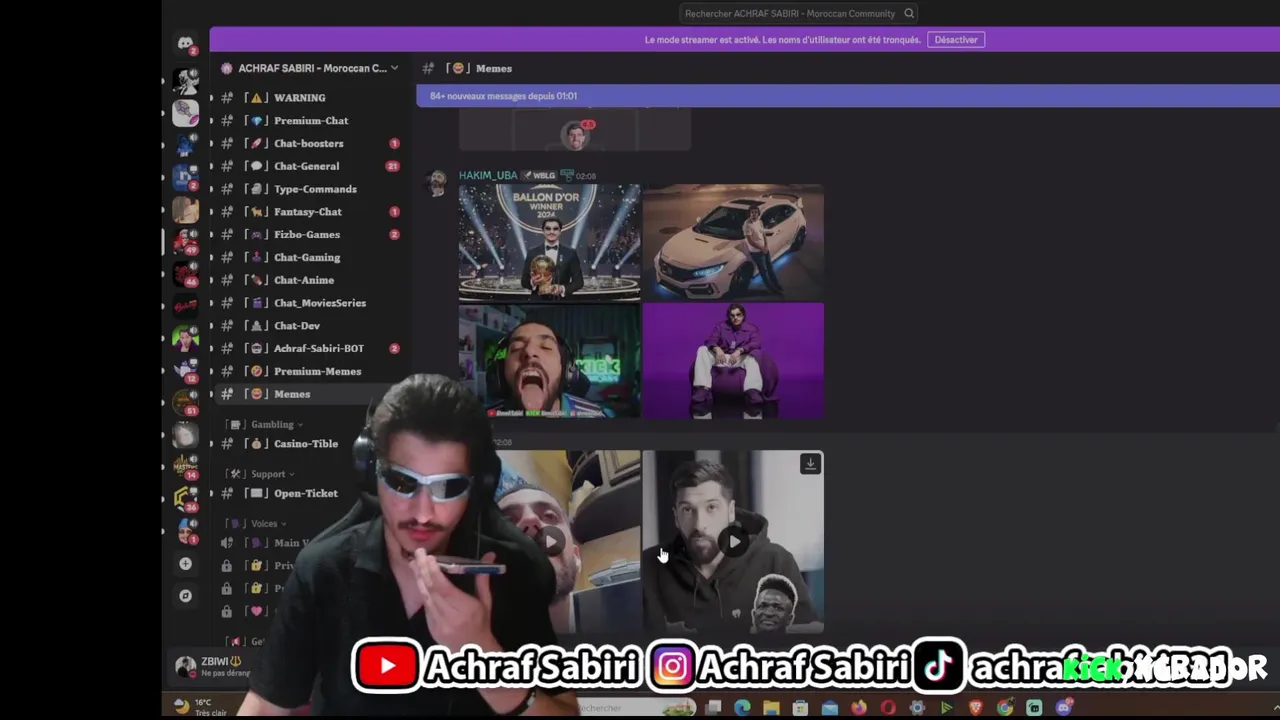Open Google Chrome from the taskbar
The width and height of the screenshot is (1280, 720).
click(x=1005, y=708)
